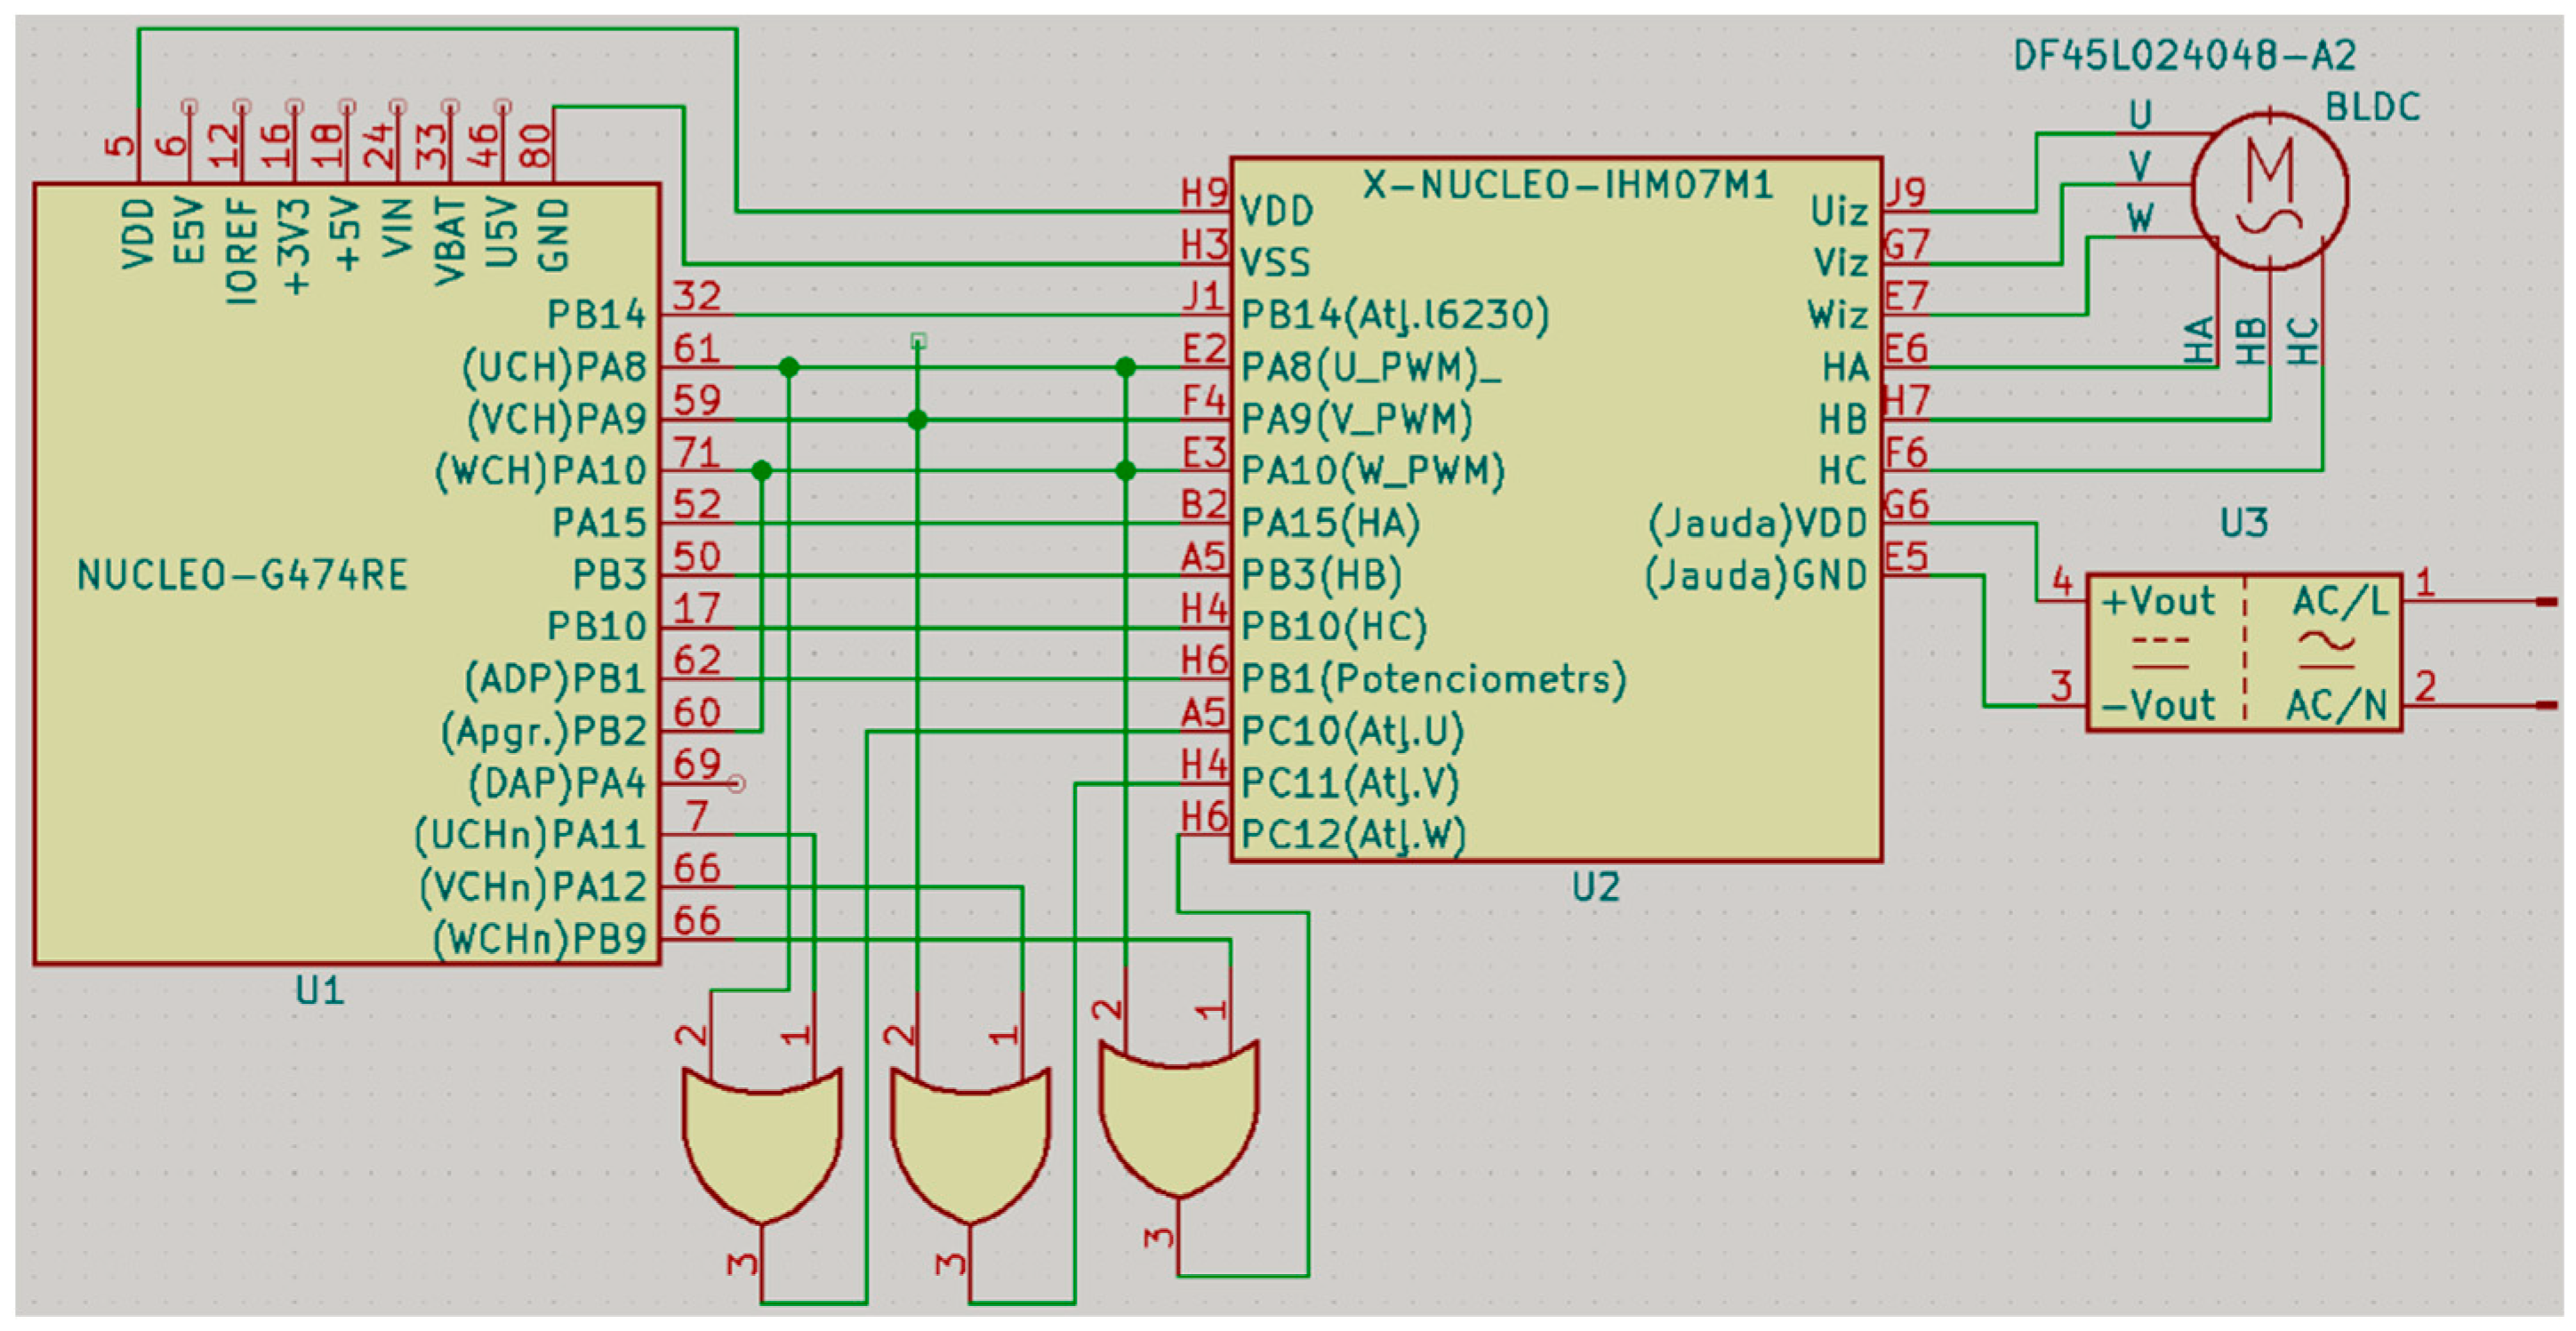
Task: Click the U2 reference designator
Action: 1595,887
